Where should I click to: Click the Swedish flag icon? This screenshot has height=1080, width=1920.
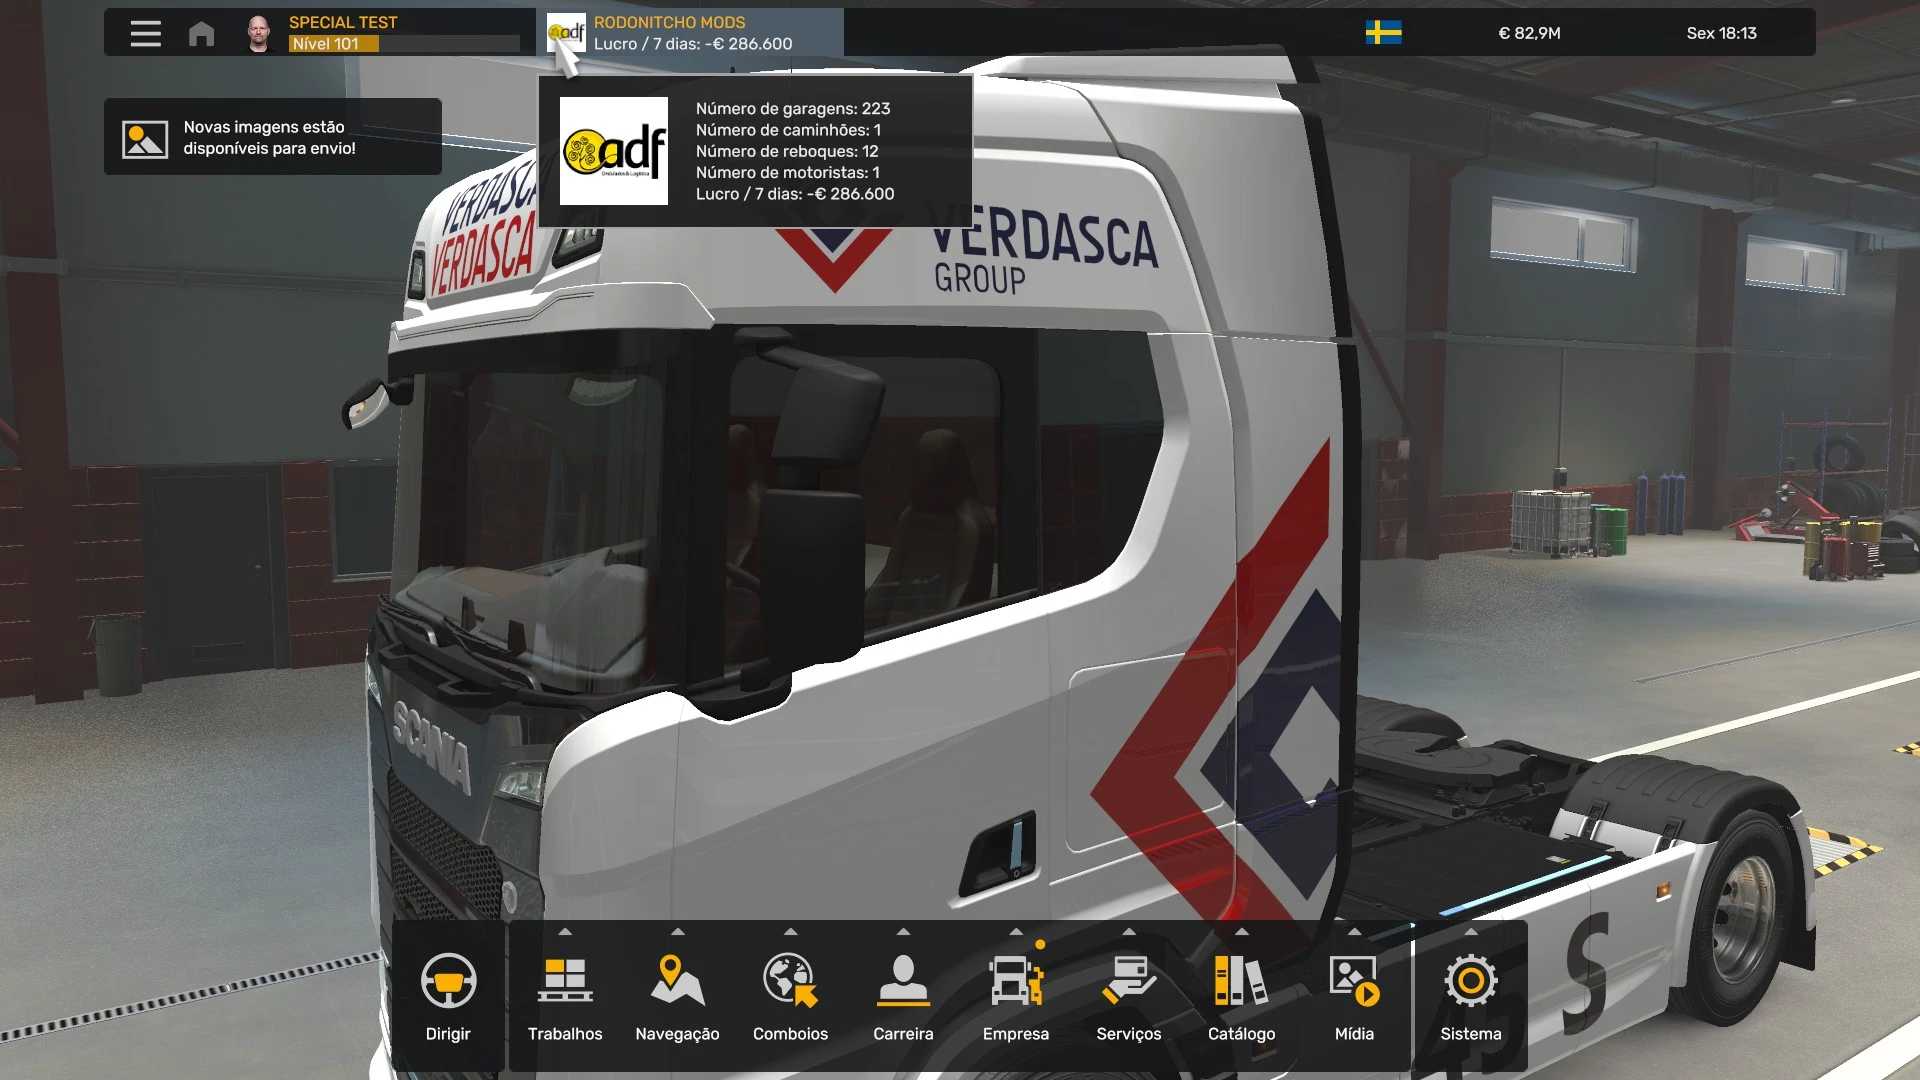1383,33
